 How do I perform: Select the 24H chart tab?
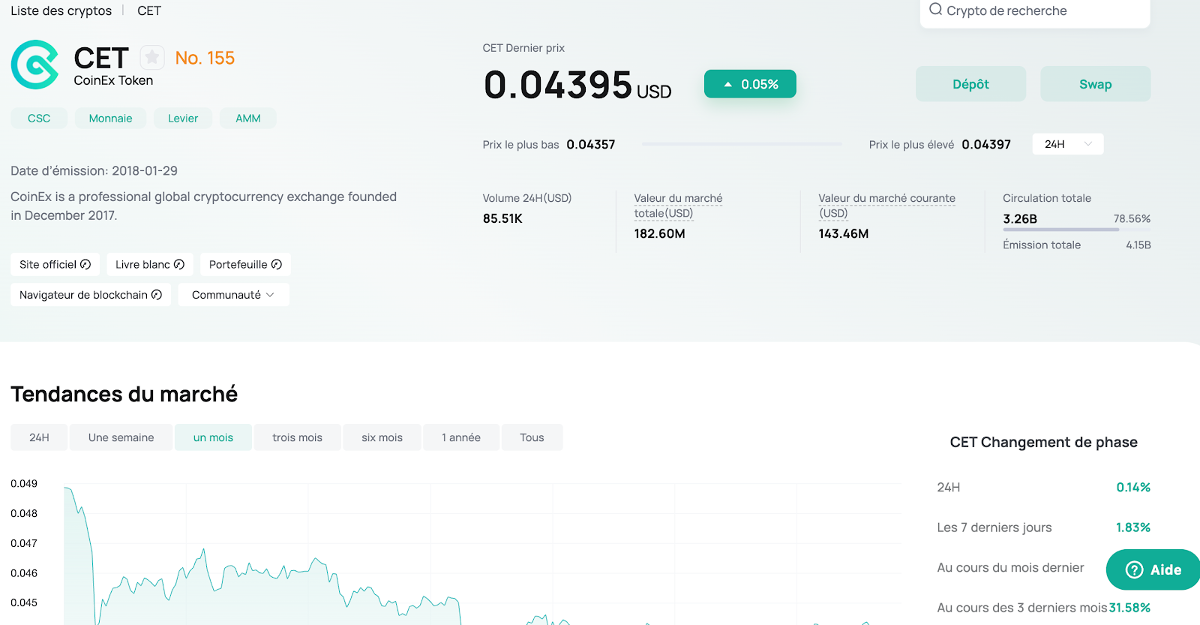click(x=39, y=437)
